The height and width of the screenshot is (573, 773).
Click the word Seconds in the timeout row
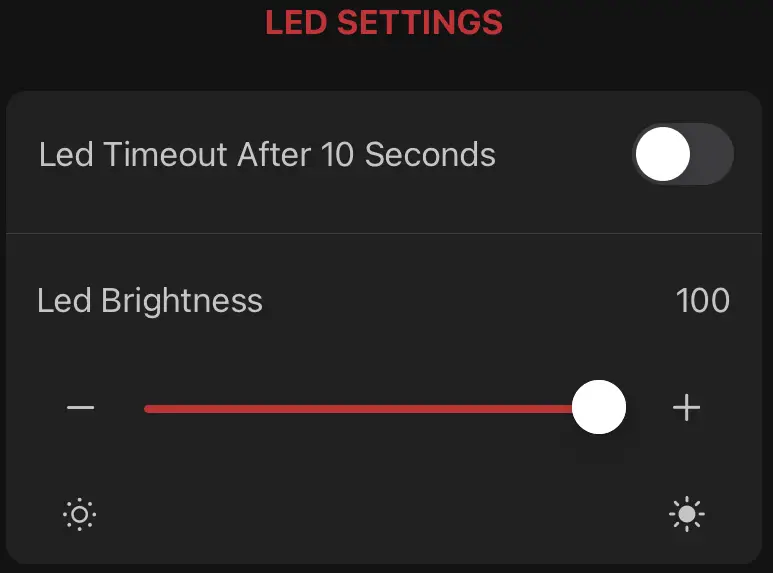click(x=430, y=155)
